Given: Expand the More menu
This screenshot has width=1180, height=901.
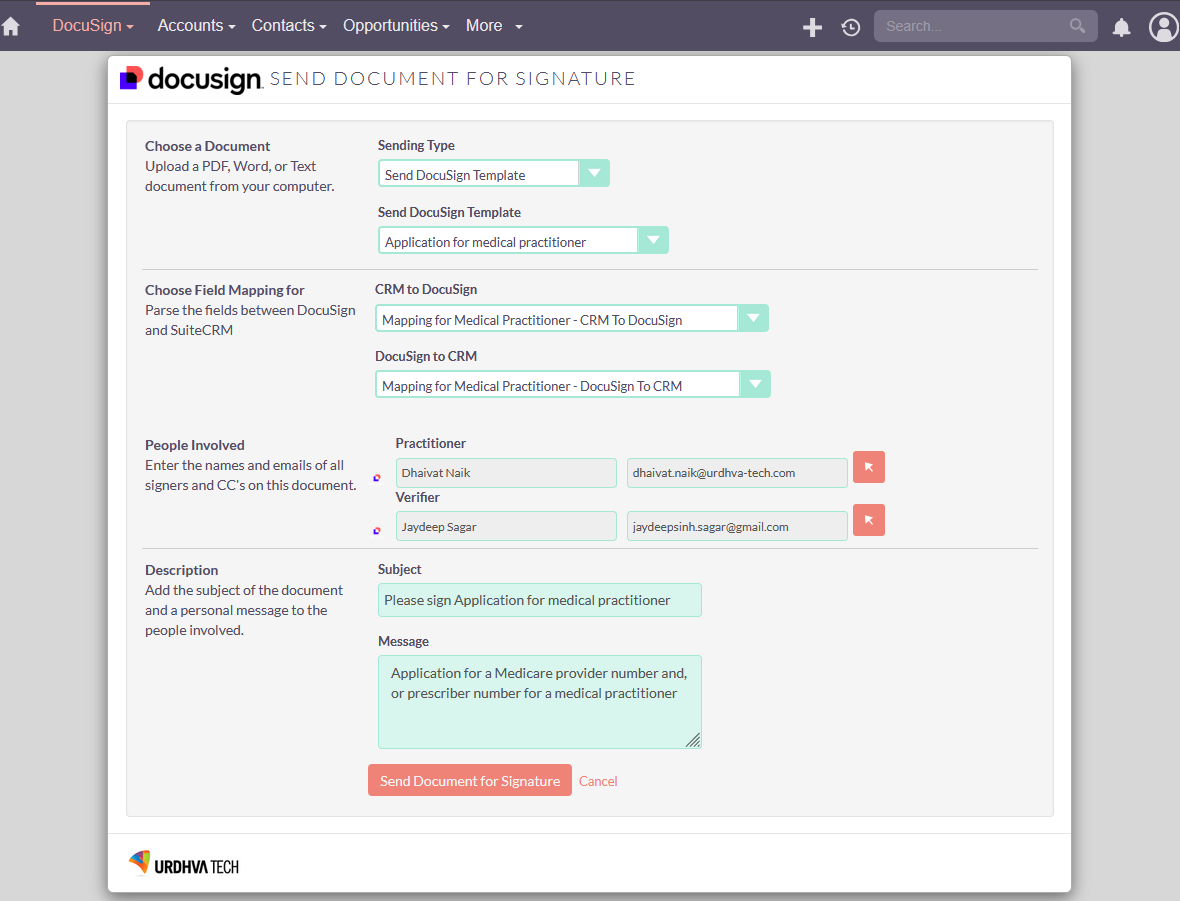Looking at the screenshot, I should point(494,26).
